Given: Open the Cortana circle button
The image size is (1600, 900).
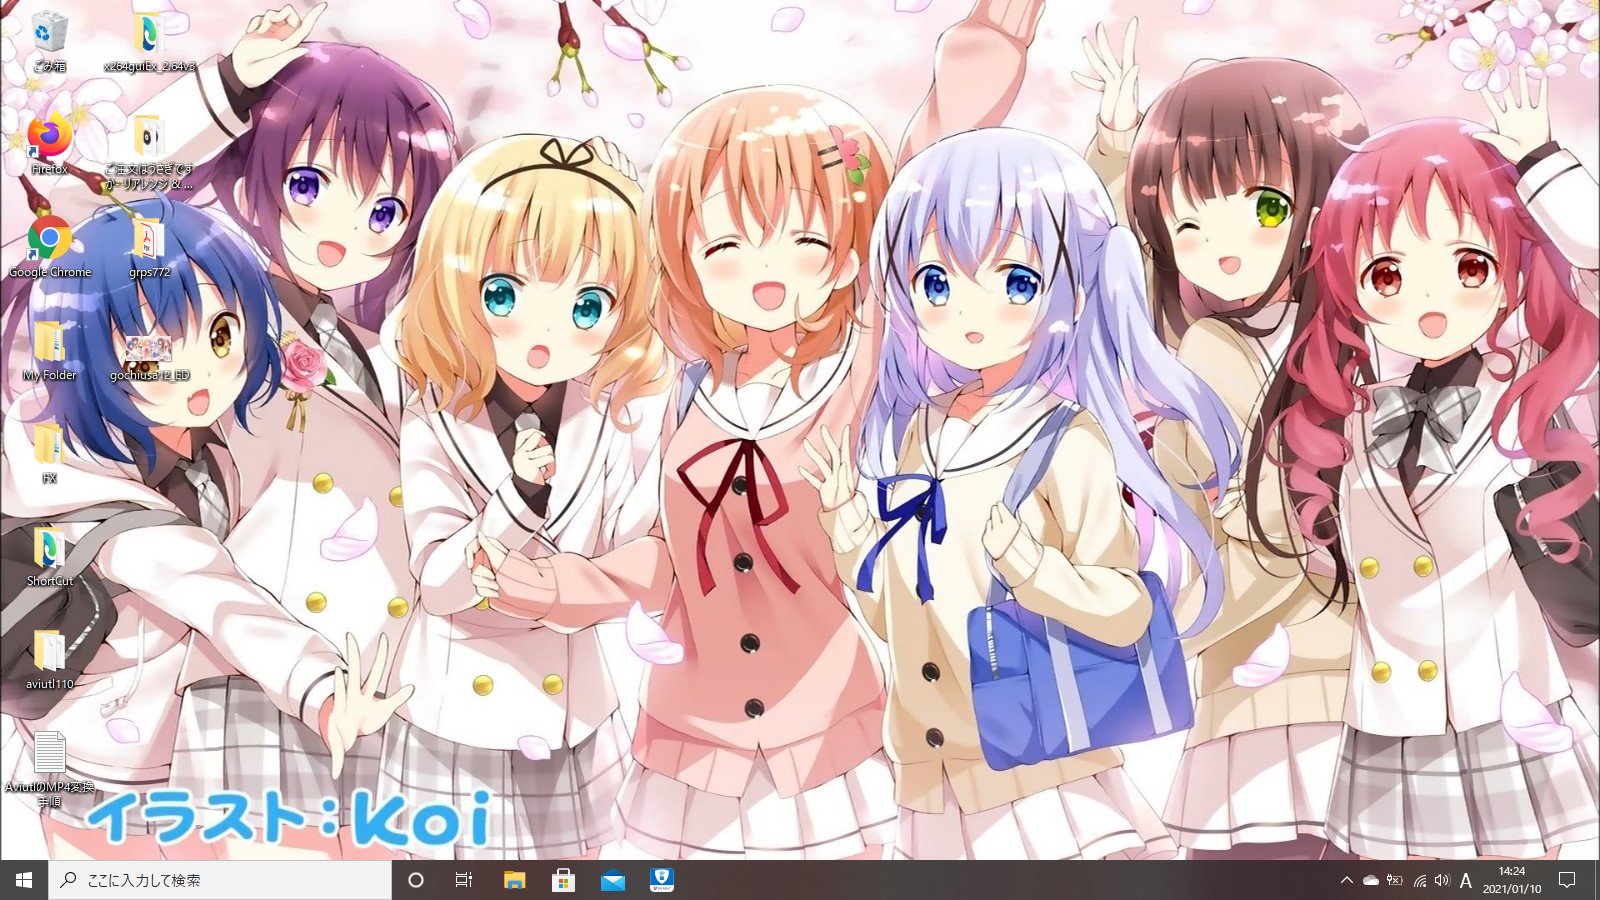Looking at the screenshot, I should (416, 880).
